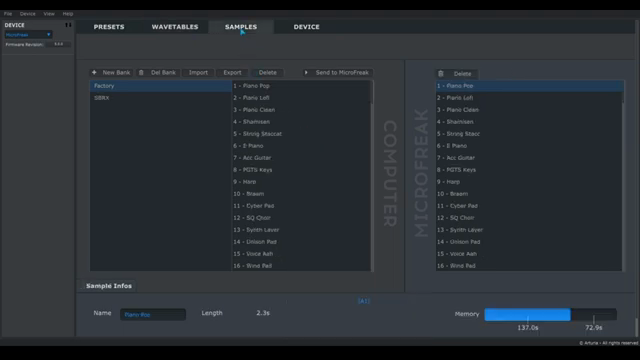
Task: Select "15 - Voice Aah" in computer list
Action: click(x=301, y=254)
